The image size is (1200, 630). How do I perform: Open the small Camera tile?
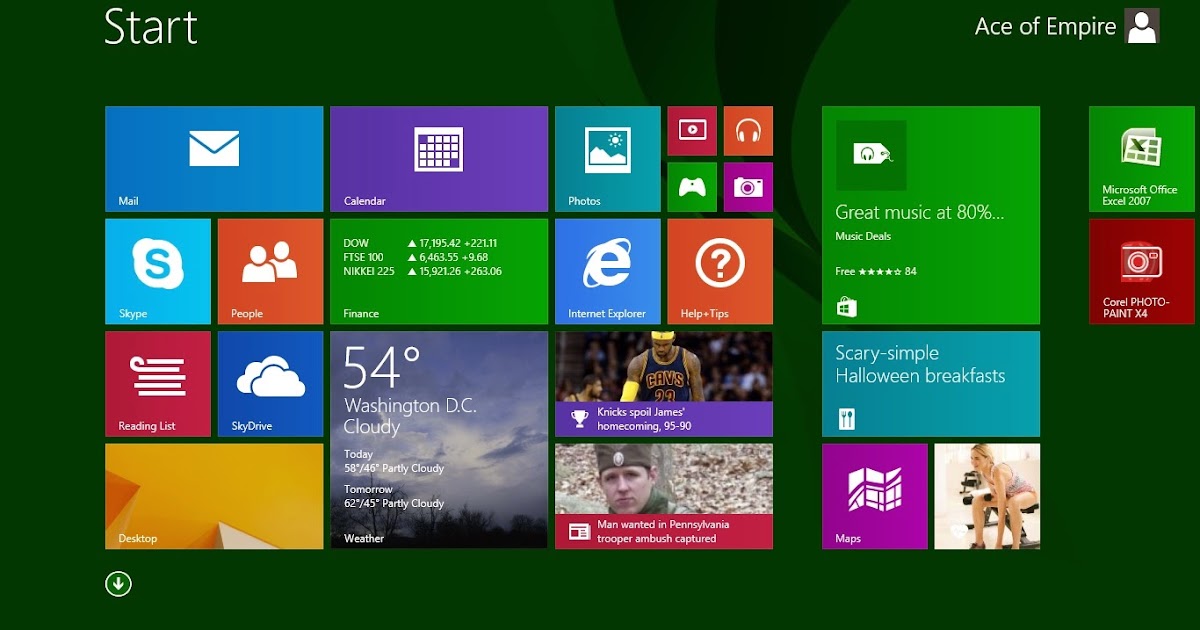click(748, 187)
